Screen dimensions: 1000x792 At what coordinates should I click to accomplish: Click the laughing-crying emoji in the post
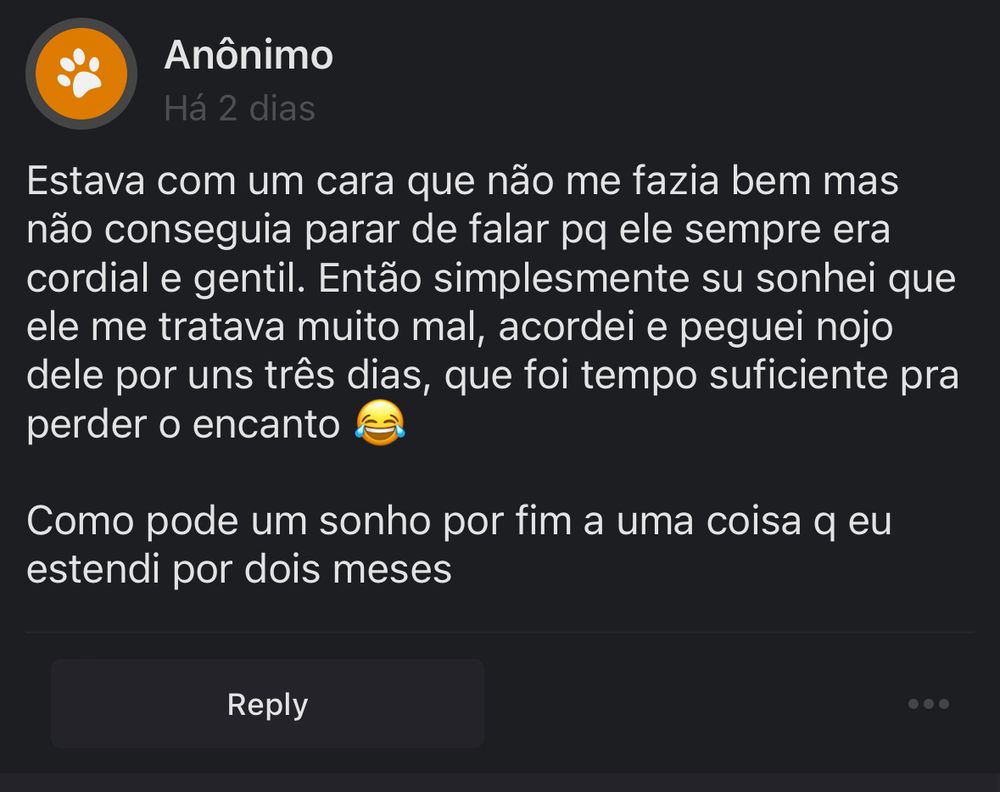pos(380,425)
